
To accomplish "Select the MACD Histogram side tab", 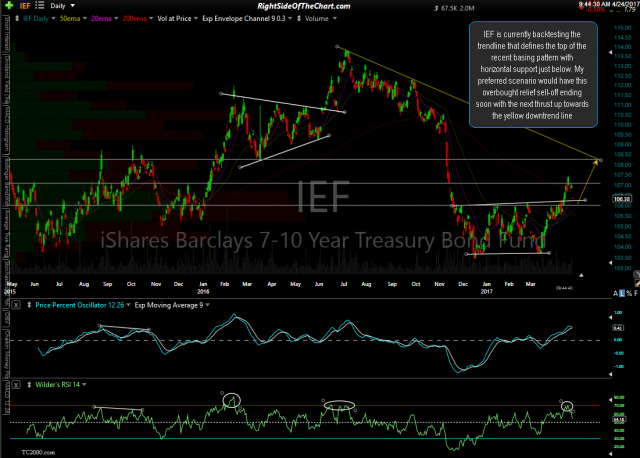I will (x=6, y=130).
